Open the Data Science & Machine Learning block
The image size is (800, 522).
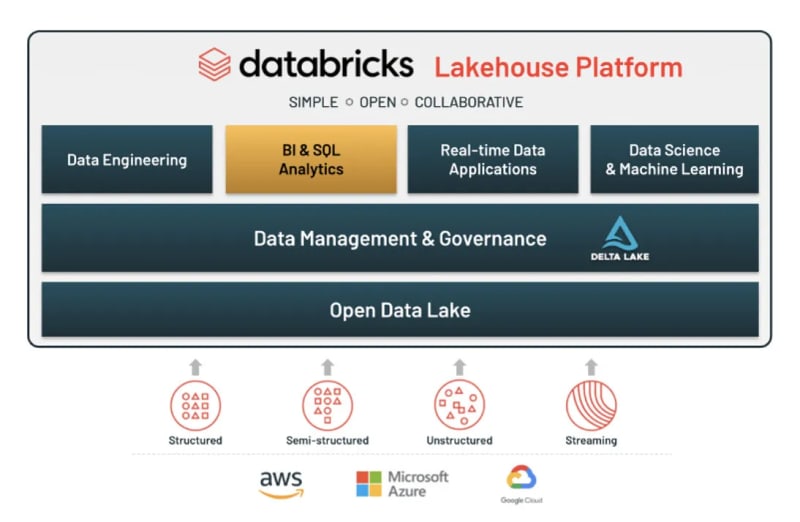pyautogui.click(x=674, y=159)
